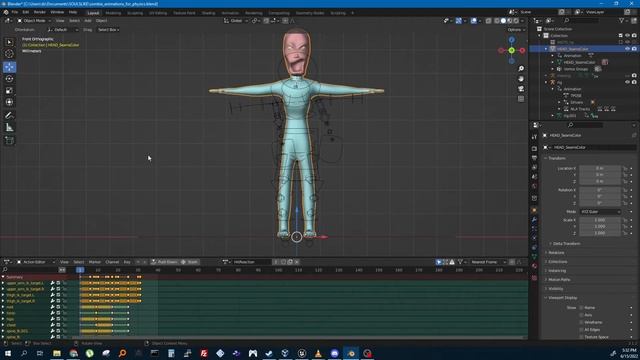Viewport: 640px width, 360px height.
Task: Switch perspective/orthographic grid icon
Action: [x=521, y=99]
